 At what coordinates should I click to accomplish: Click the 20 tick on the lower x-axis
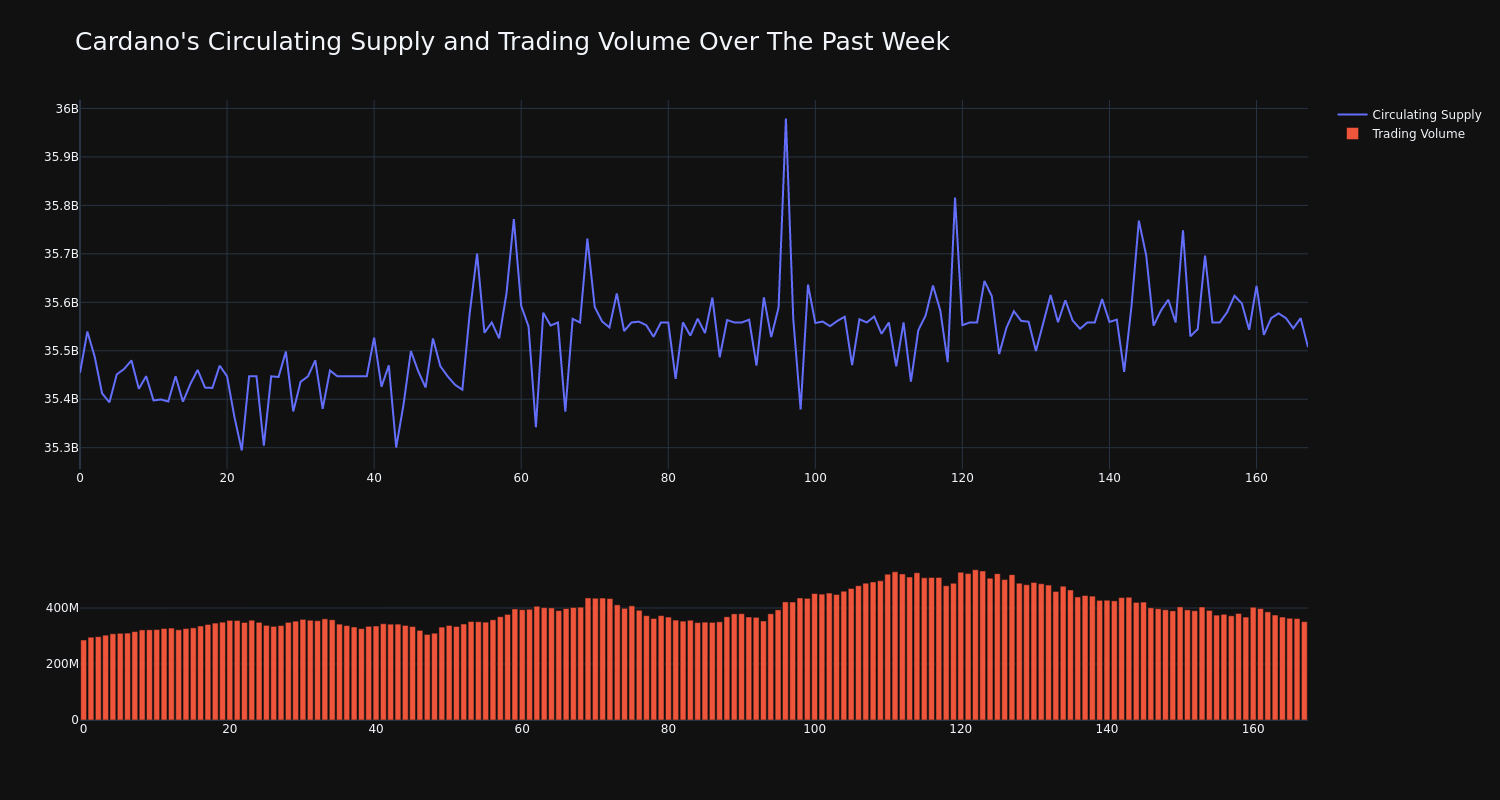[x=229, y=729]
